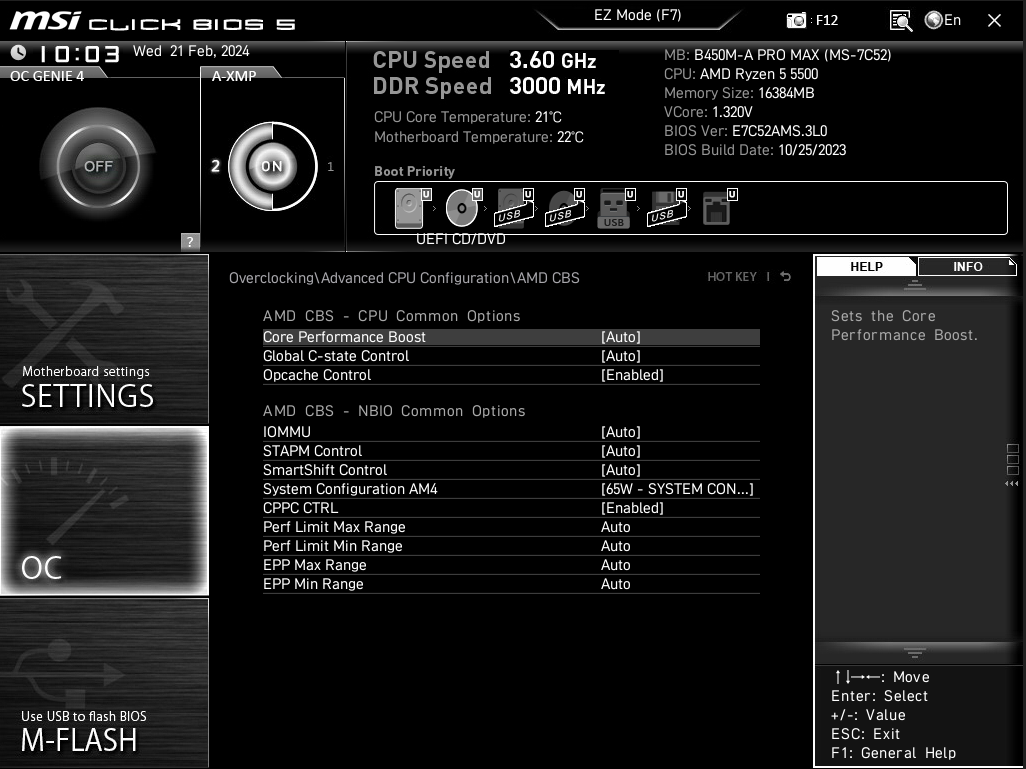Open the SmartShift Control [Auto] dropdown
Viewport: 1026px width, 769px height.
point(621,470)
